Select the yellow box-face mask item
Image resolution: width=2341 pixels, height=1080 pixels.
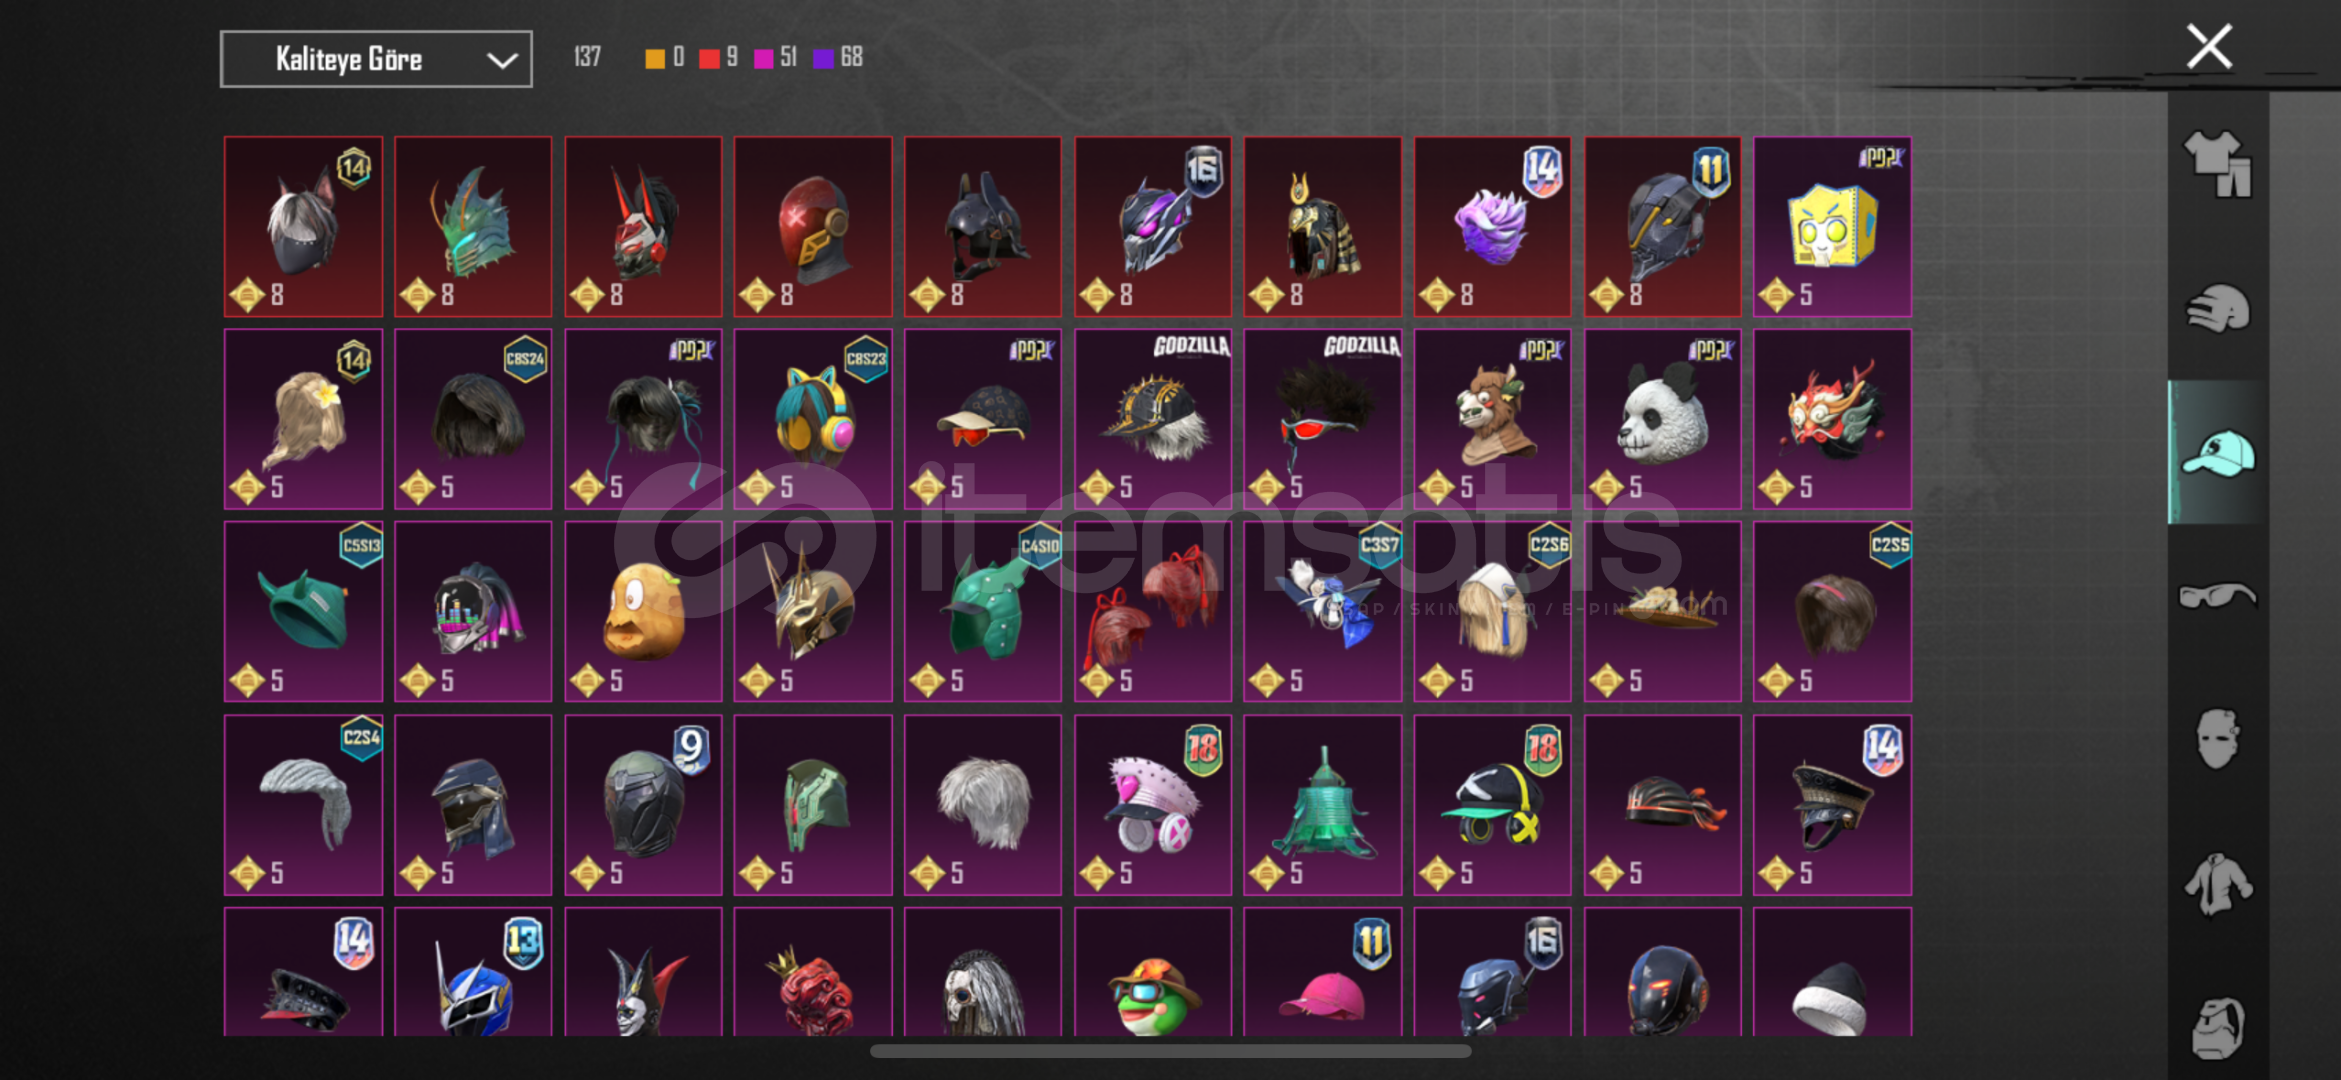[1832, 227]
